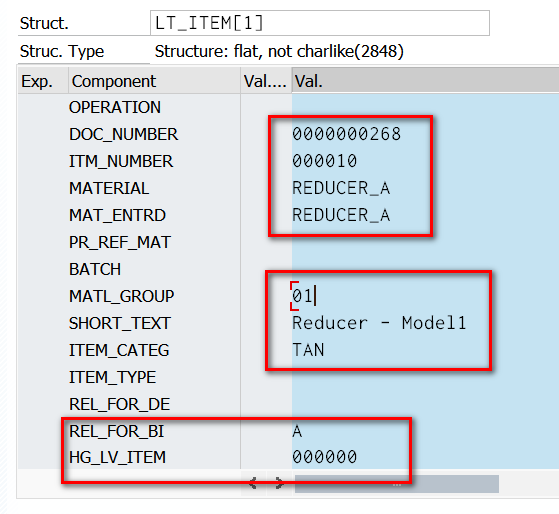Image resolution: width=559 pixels, height=514 pixels.
Task: Select the PR_REF_MAT component
Action: coord(120,242)
